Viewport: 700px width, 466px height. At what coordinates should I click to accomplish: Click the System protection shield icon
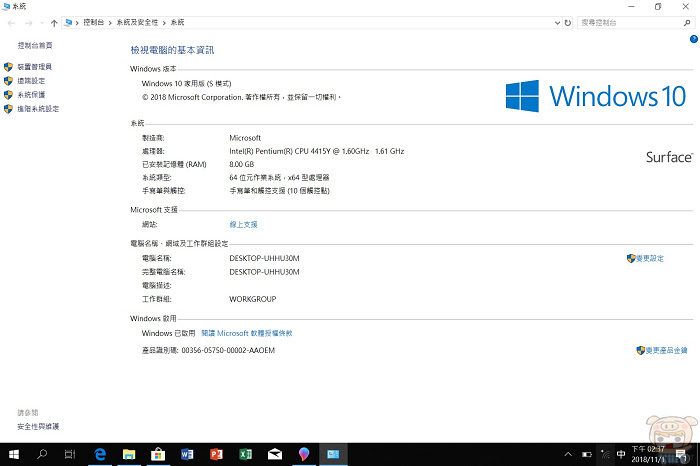8,95
